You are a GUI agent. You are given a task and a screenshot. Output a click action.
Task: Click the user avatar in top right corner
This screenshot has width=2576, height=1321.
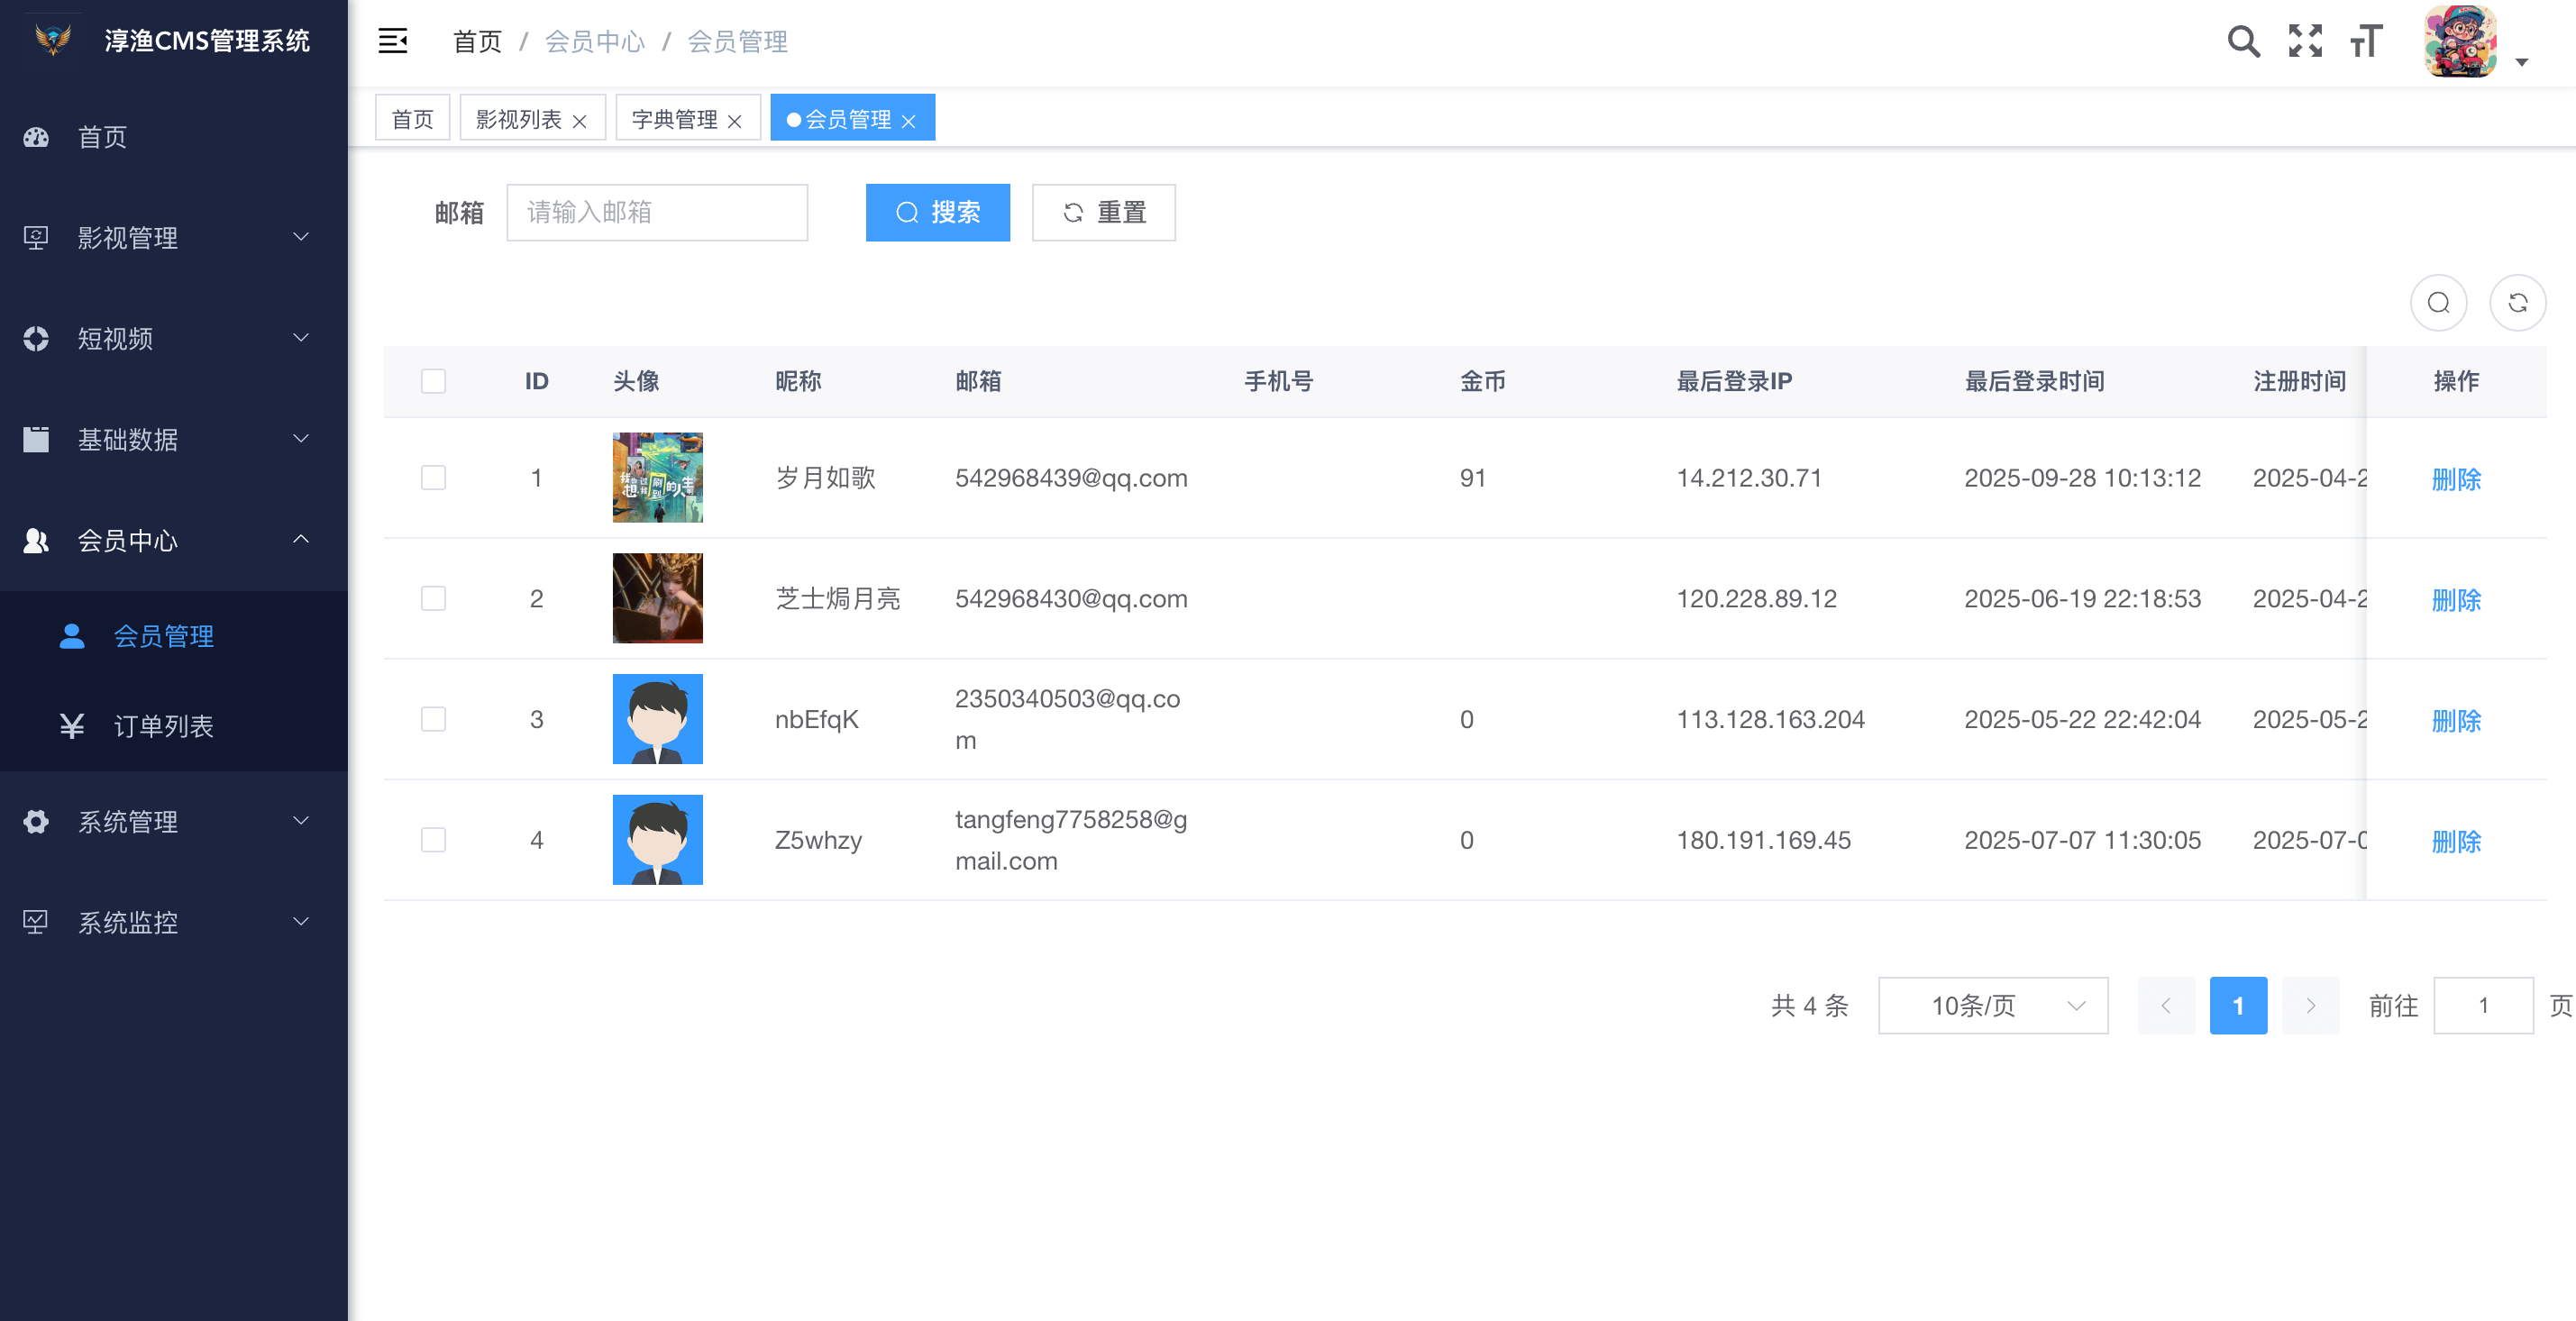[x=2459, y=41]
